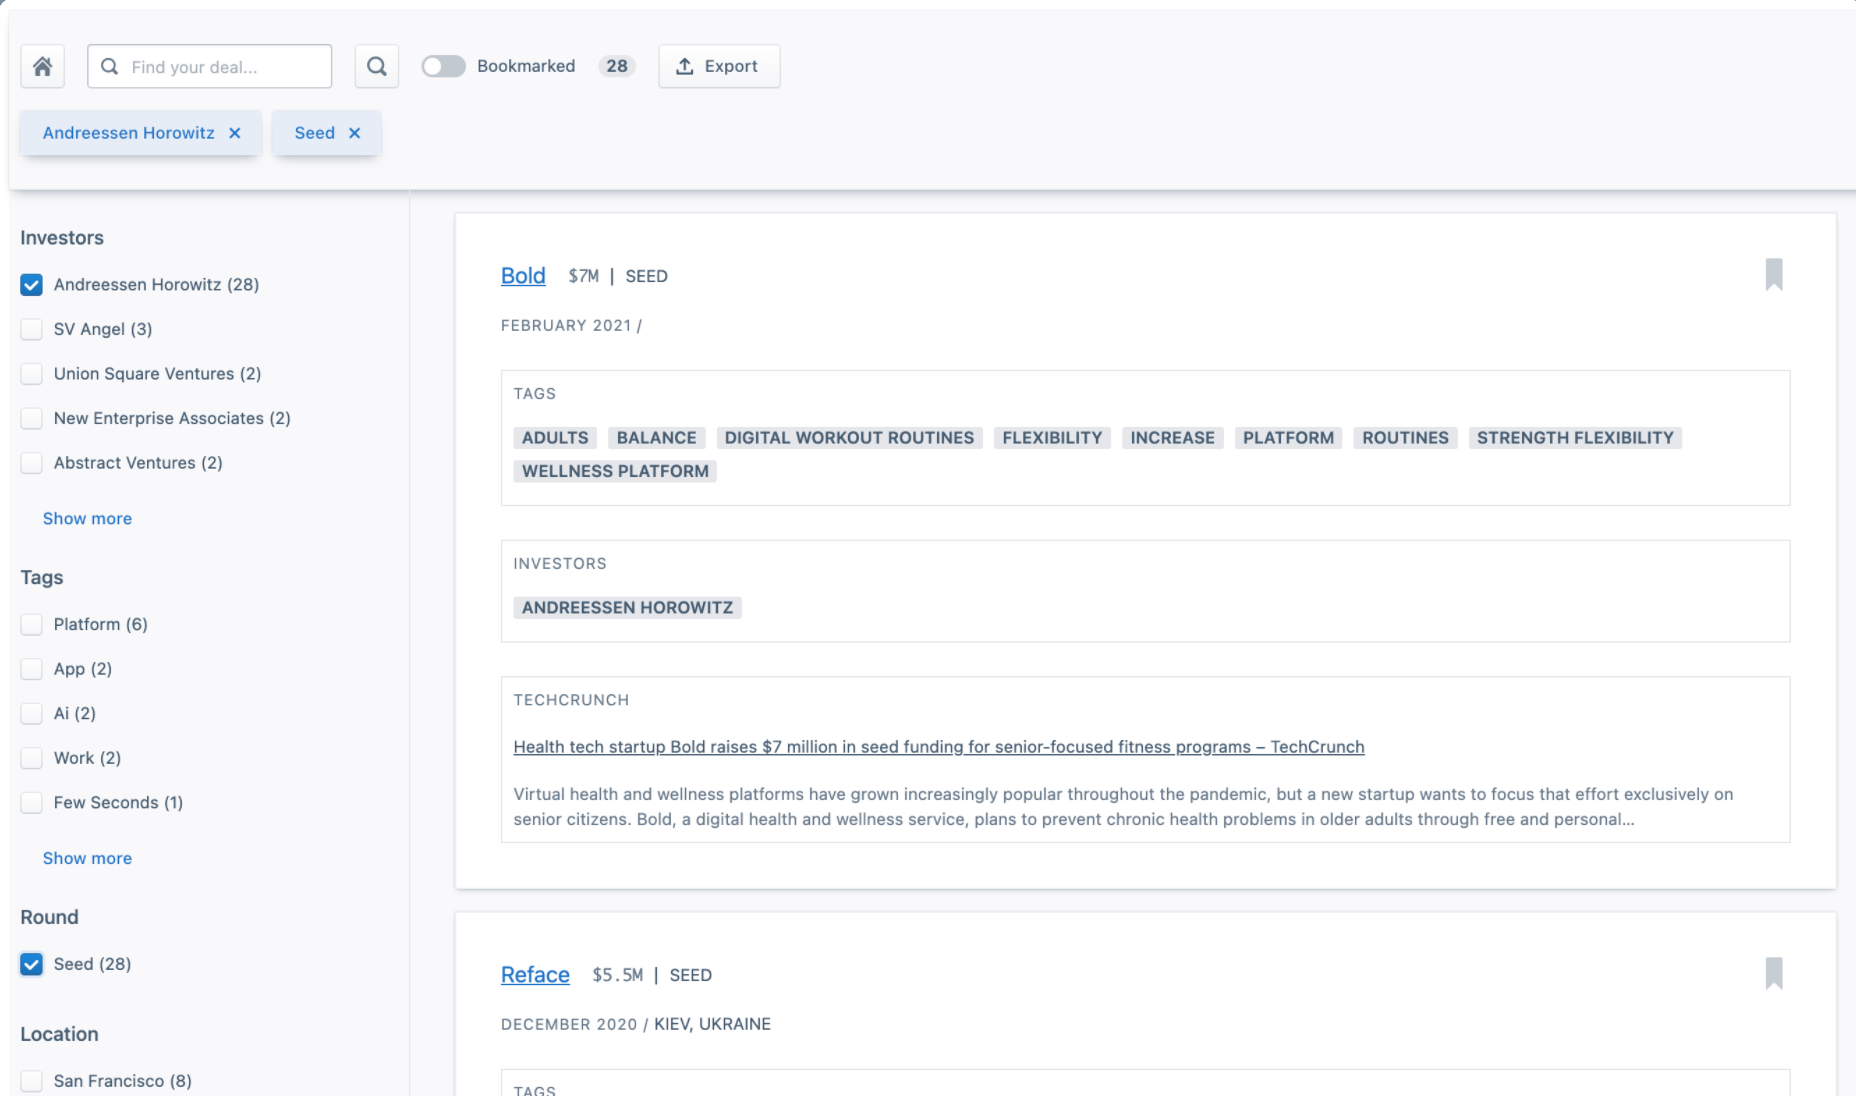Click the PLATFORM tag in Bold card

[x=1288, y=438]
